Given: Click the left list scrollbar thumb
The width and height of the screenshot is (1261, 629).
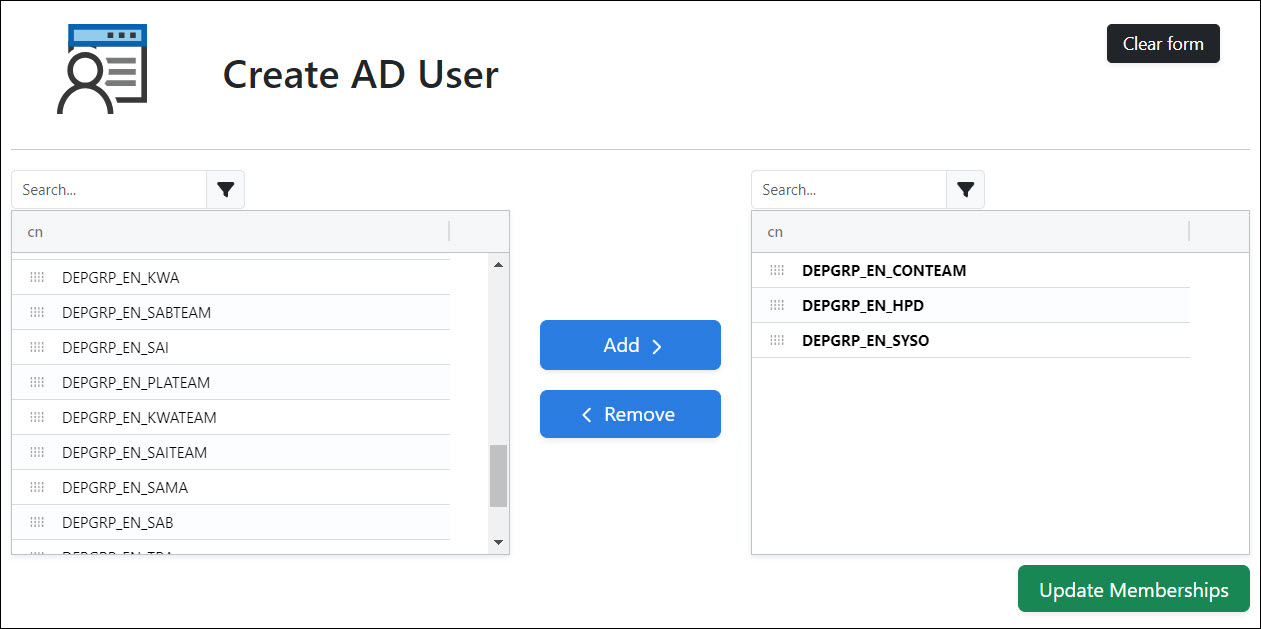Looking at the screenshot, I should (x=498, y=476).
